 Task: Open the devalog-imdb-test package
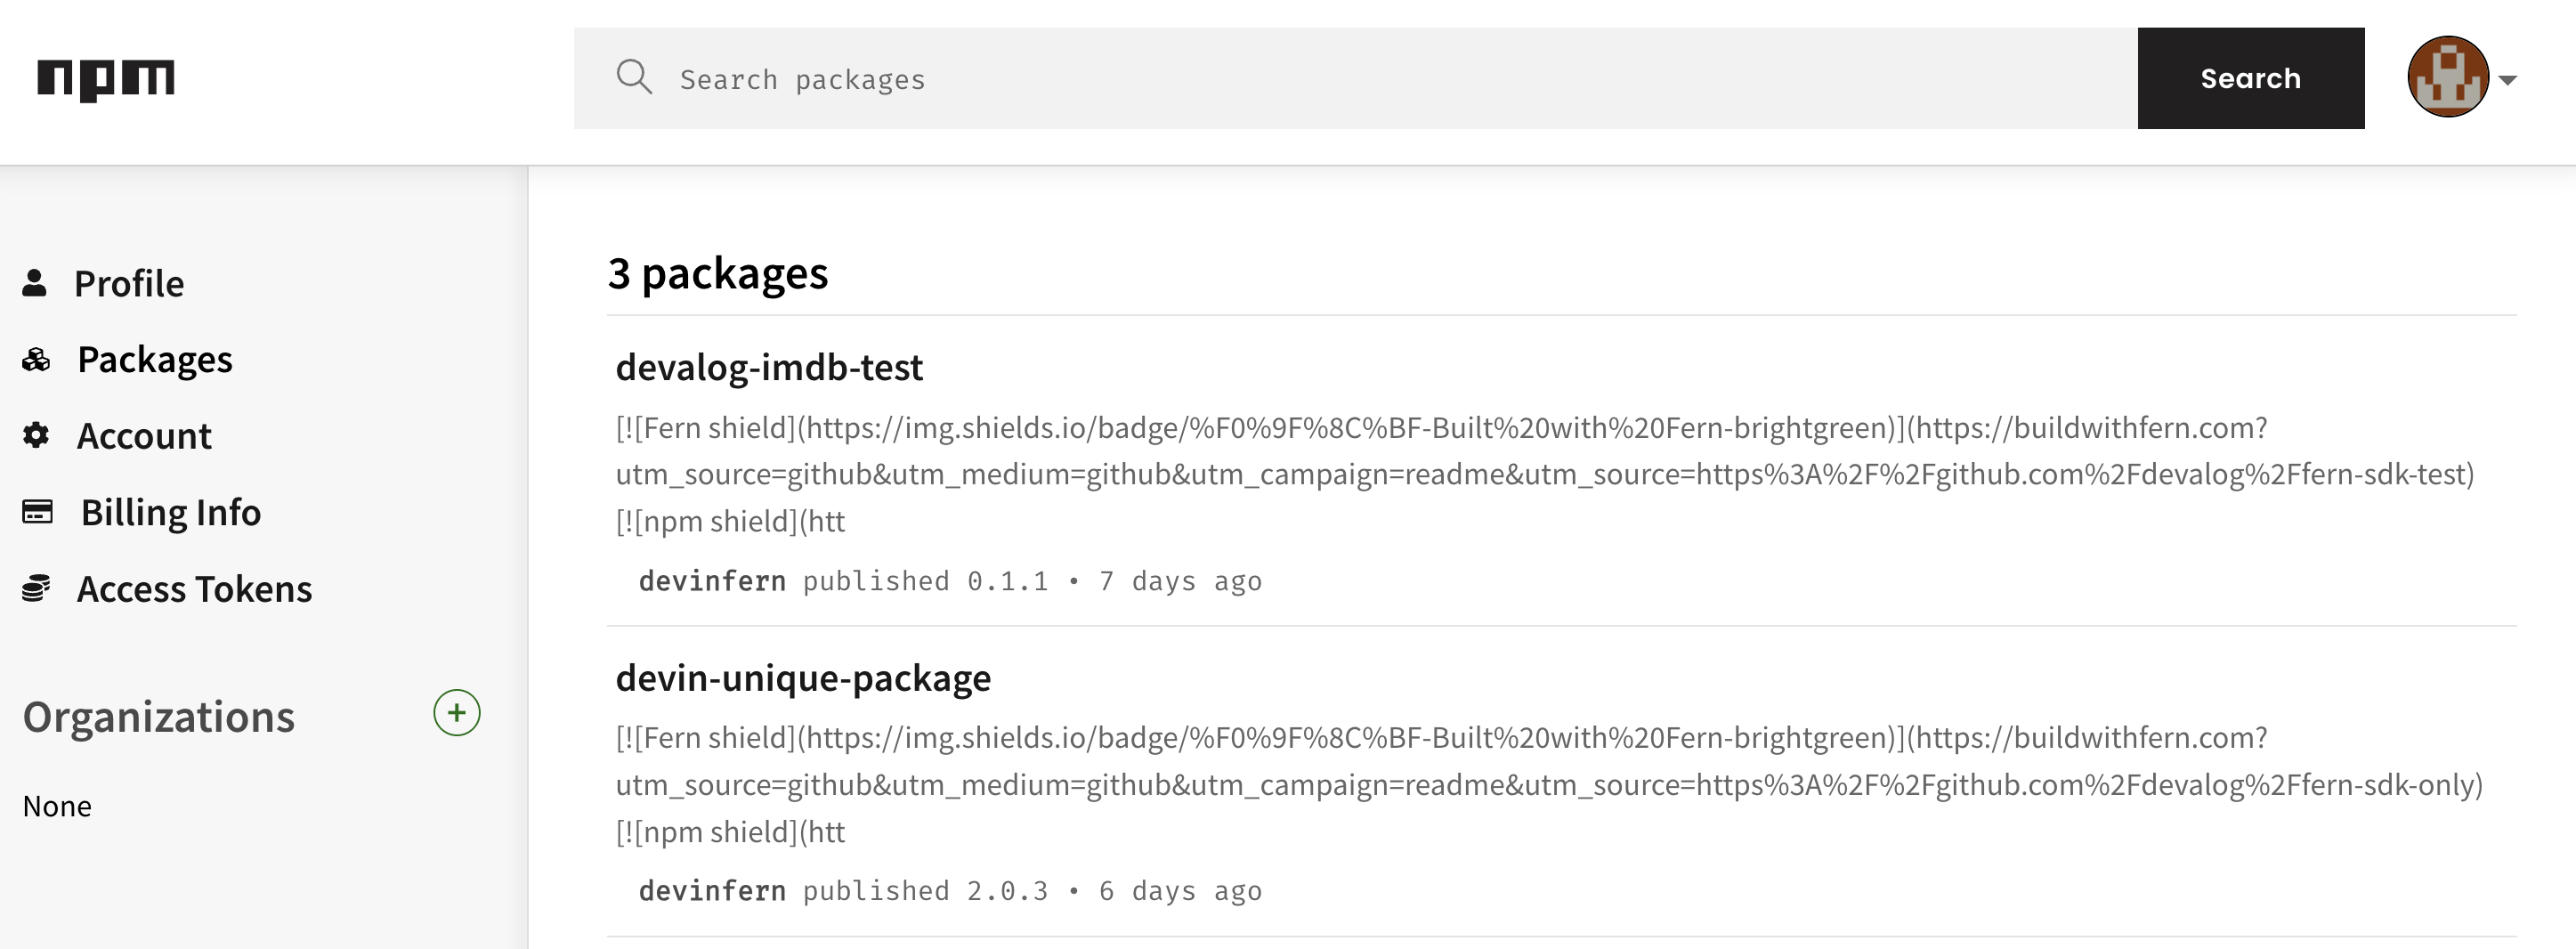pos(769,367)
